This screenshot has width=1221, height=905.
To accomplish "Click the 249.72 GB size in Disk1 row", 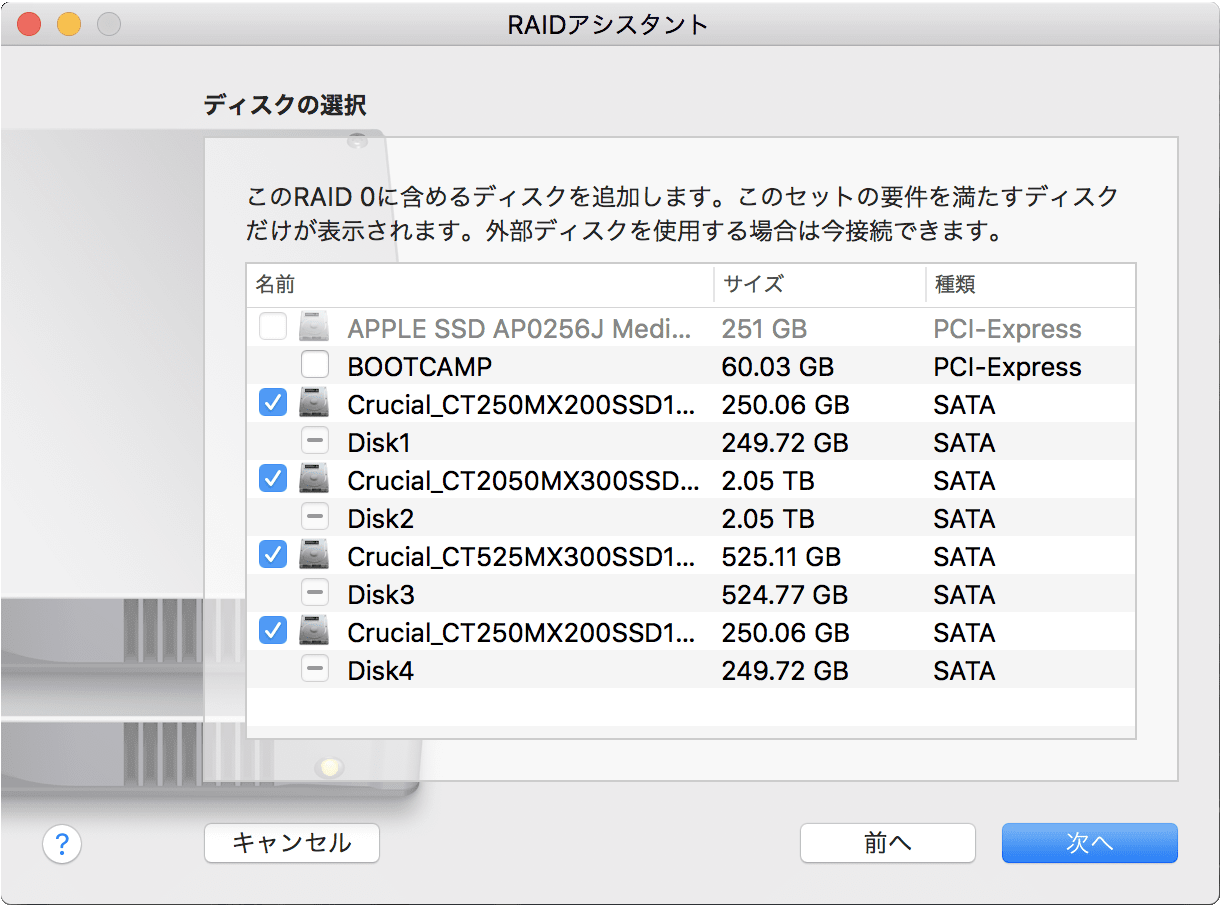I will [785, 443].
